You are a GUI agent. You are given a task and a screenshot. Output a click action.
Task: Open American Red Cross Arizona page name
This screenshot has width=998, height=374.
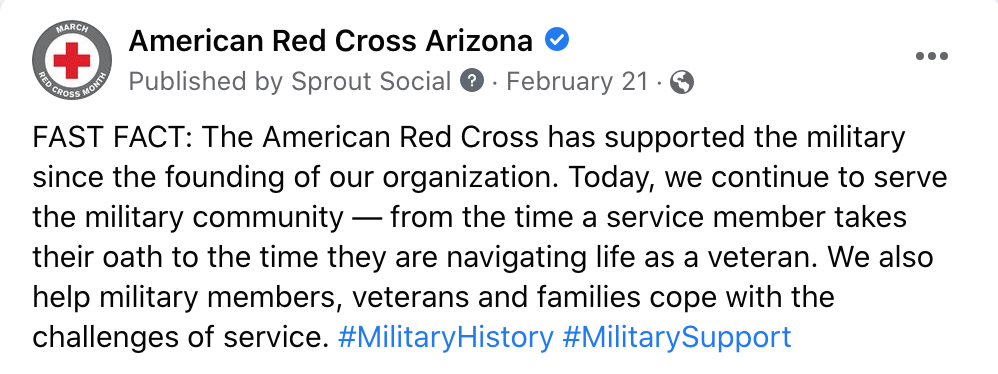coord(330,41)
